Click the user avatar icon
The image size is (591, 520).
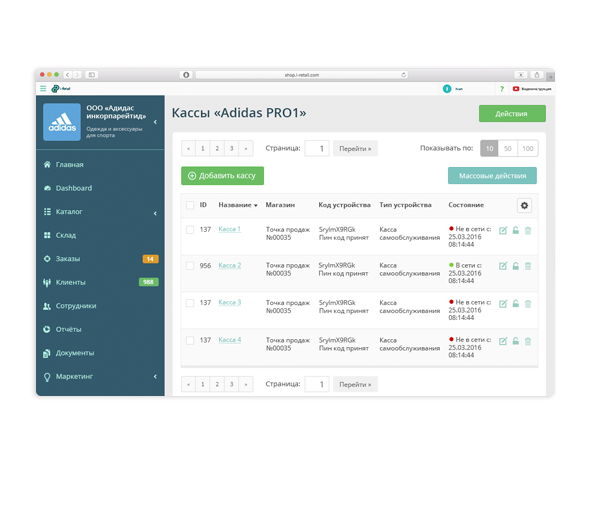coord(447,89)
